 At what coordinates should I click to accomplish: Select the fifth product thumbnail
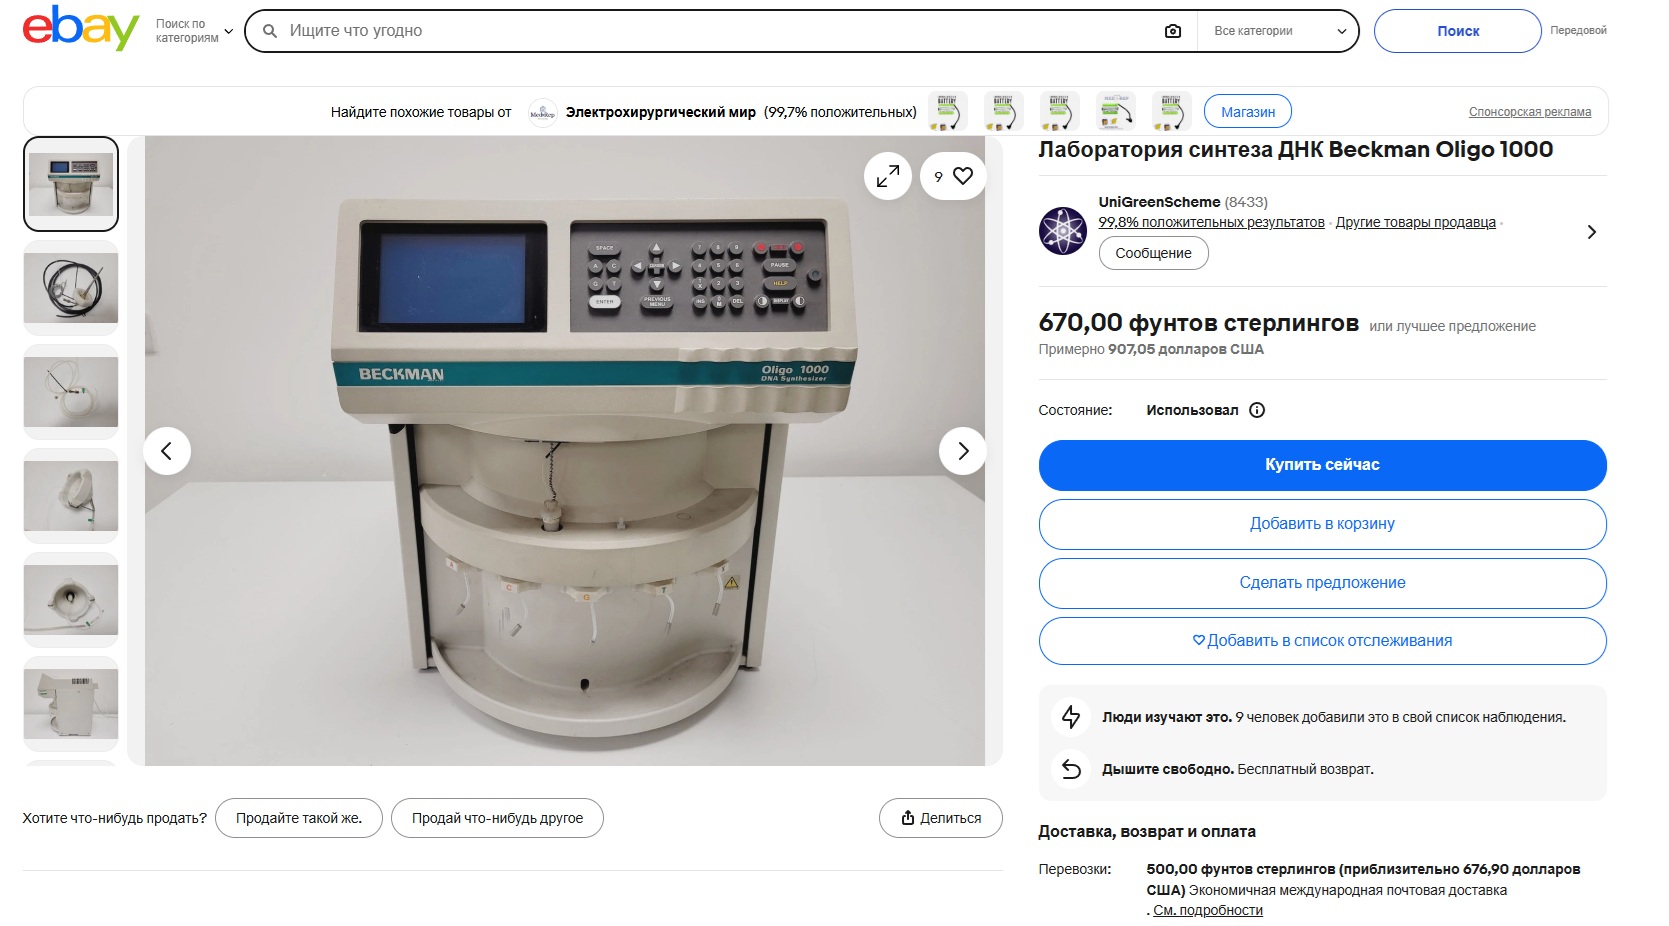tap(71, 600)
